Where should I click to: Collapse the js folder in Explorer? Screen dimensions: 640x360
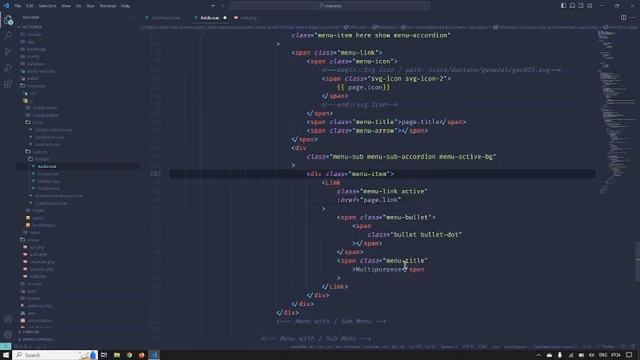(x=29, y=100)
